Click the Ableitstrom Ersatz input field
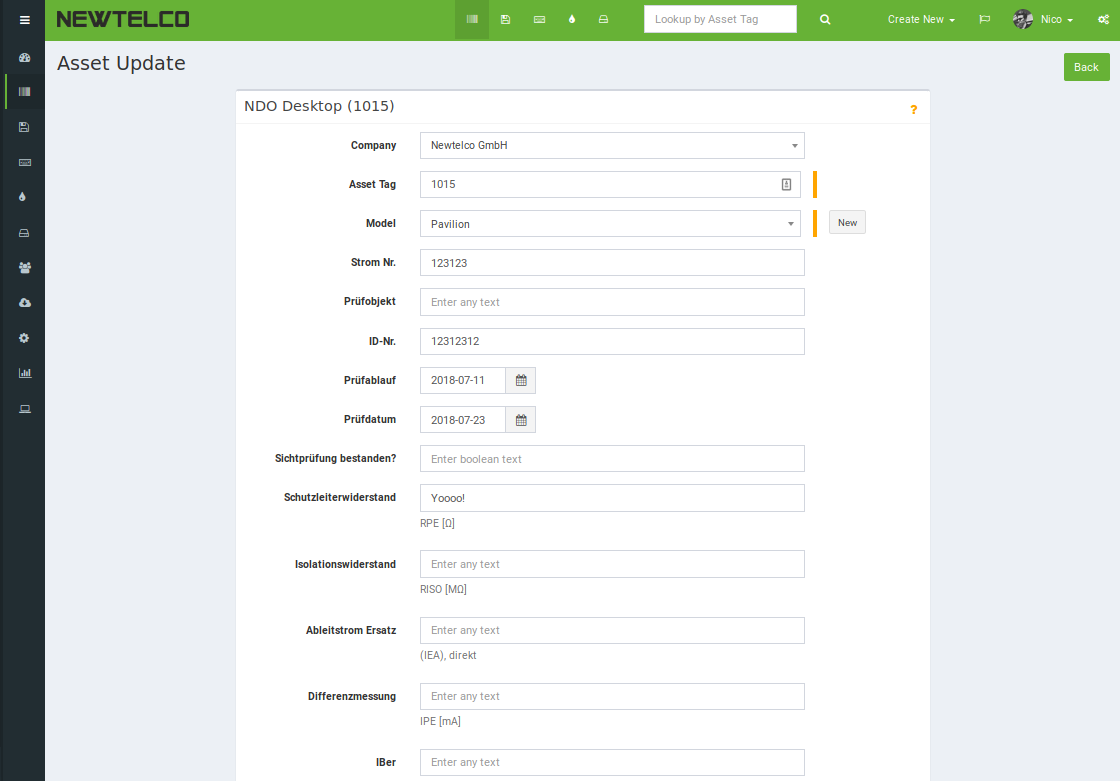Viewport: 1120px width, 781px height. pyautogui.click(x=612, y=630)
